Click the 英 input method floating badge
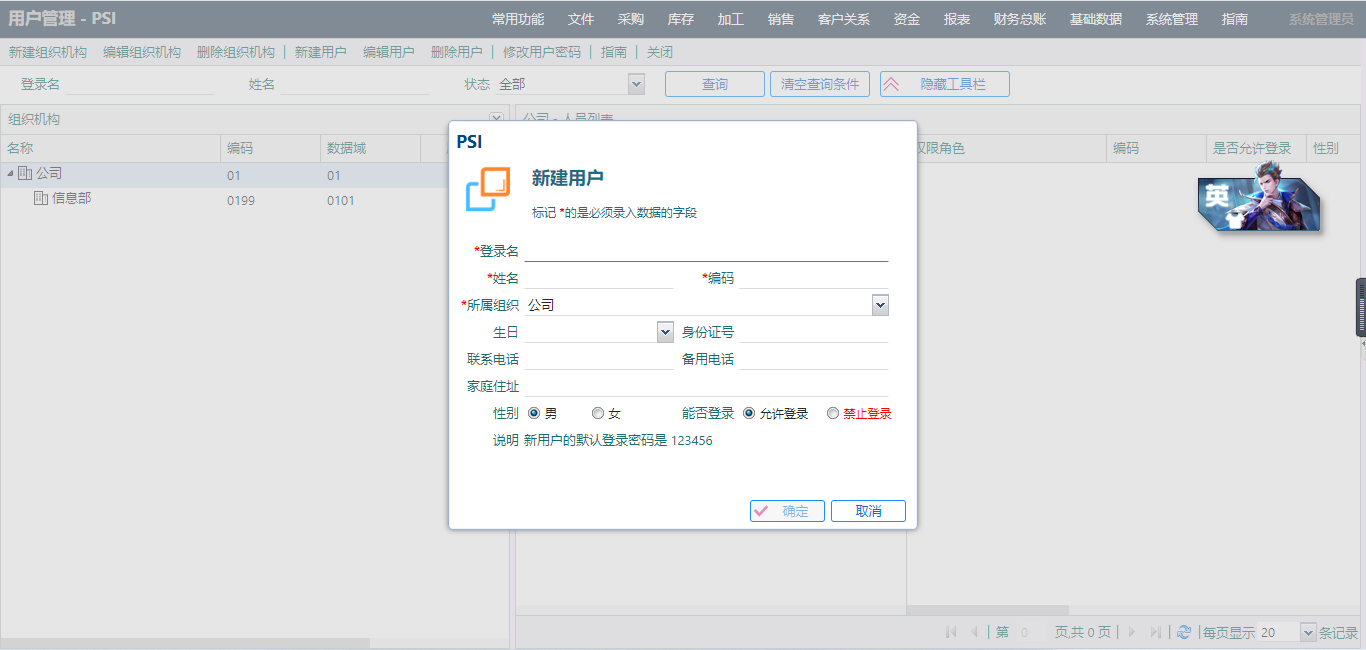Image resolution: width=1366 pixels, height=650 pixels. (1259, 196)
